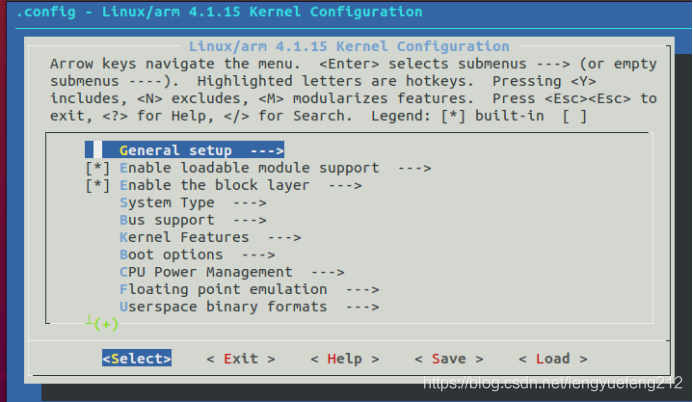Viewport: 693px width, 402px height.
Task: Toggle Enable the block layer checkbox
Action: (97, 185)
